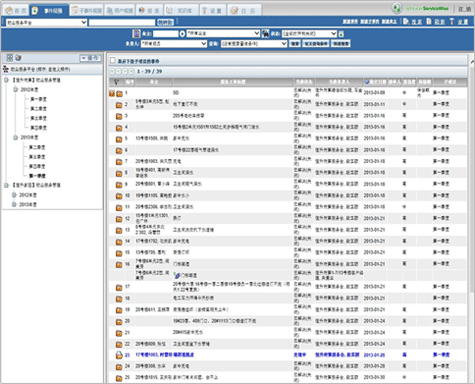Click the binoculars search icon in filter bar
The image size is (475, 384).
[x=265, y=33]
